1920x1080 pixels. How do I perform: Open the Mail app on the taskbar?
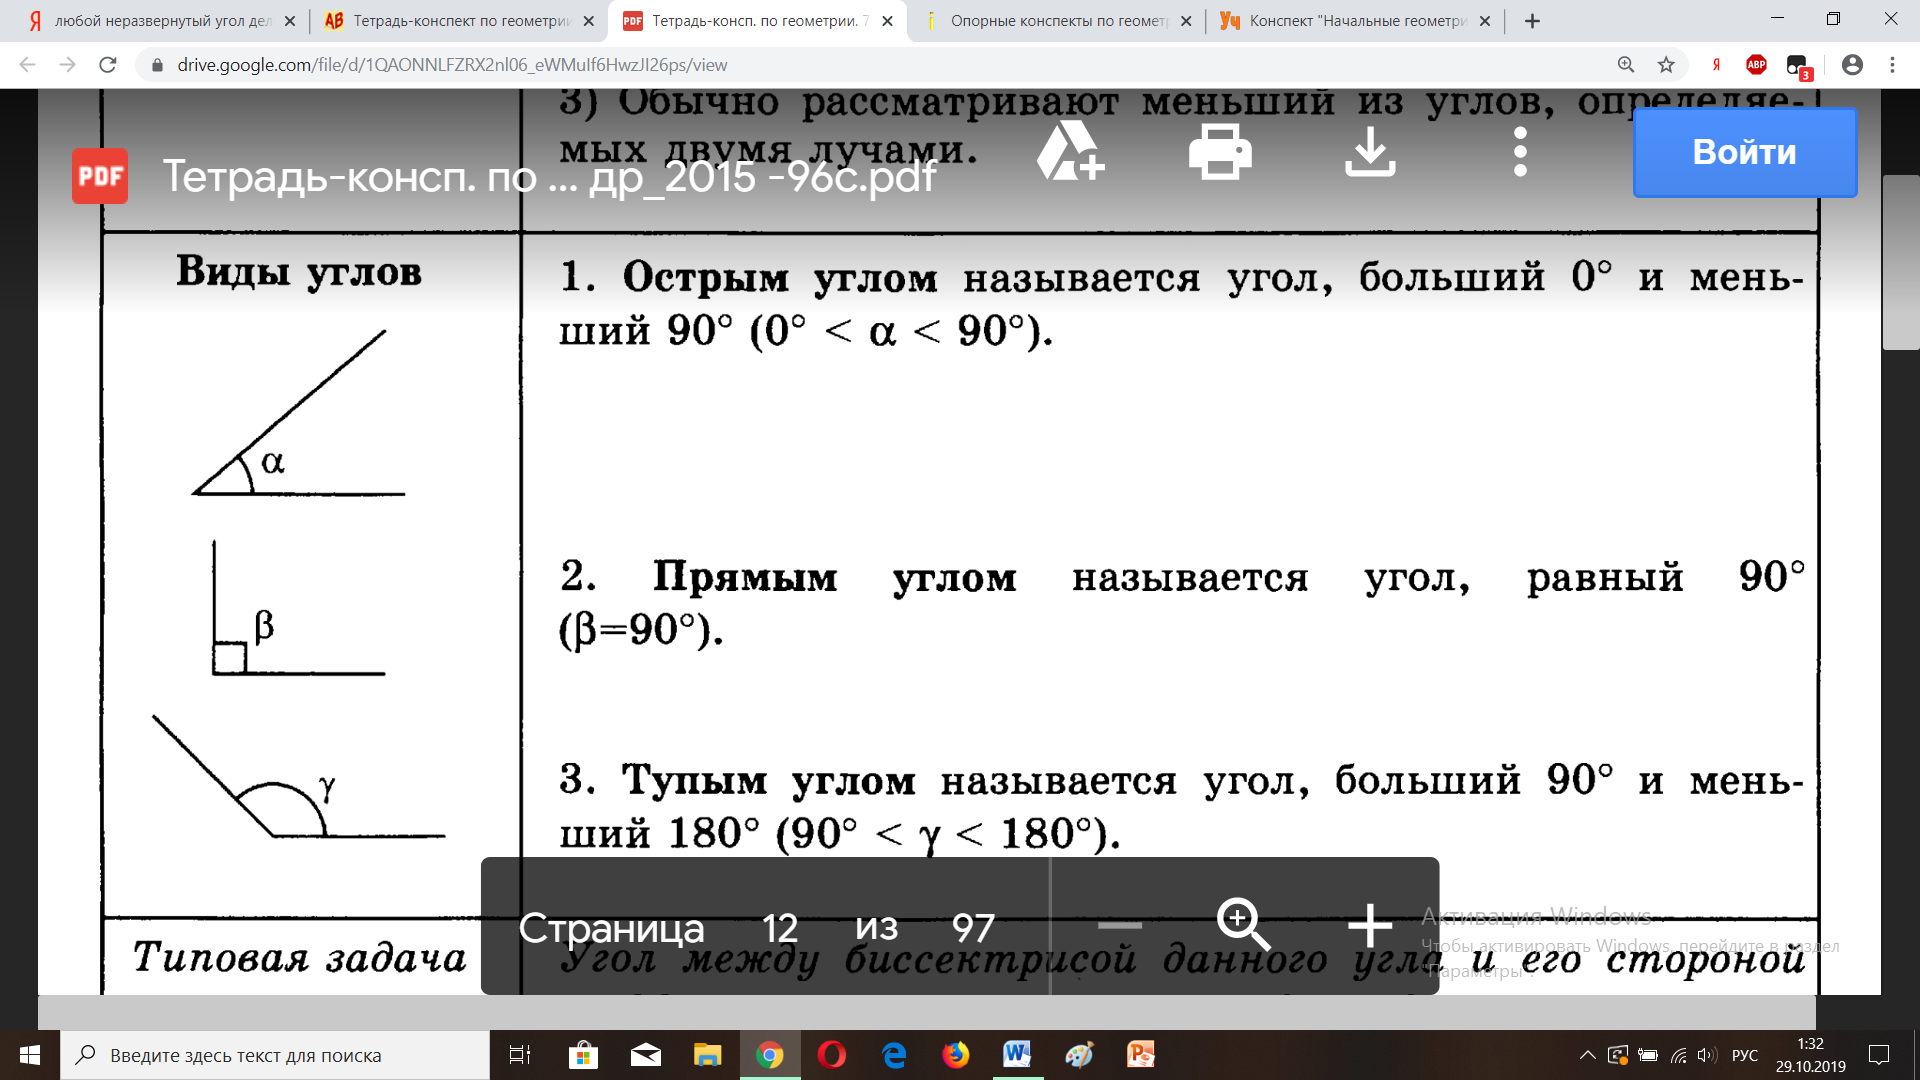pyautogui.click(x=646, y=1055)
